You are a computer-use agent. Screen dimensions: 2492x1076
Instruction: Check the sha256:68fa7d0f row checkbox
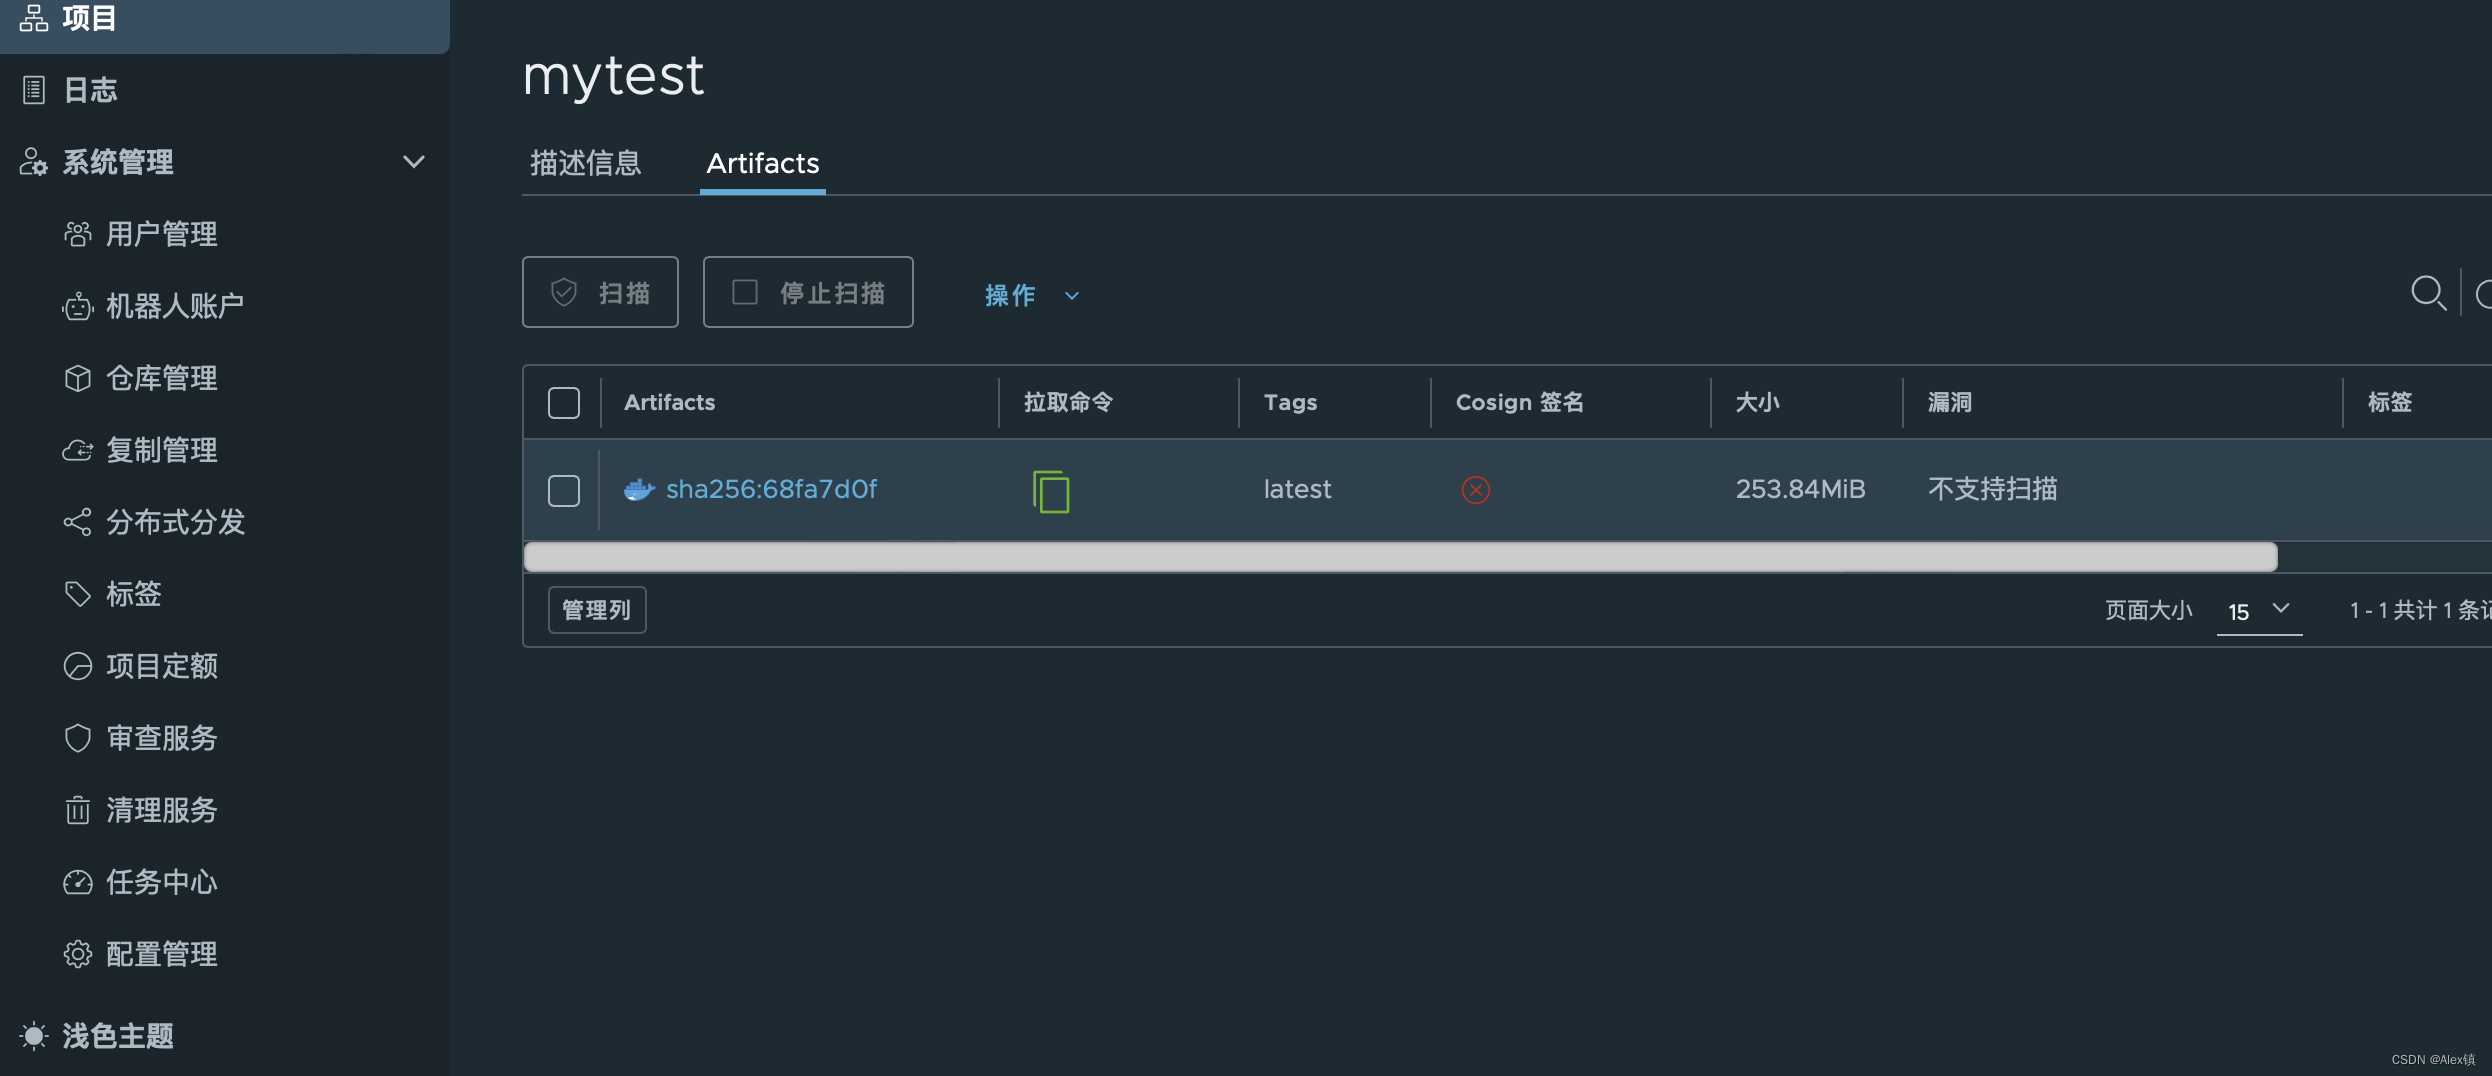click(564, 491)
